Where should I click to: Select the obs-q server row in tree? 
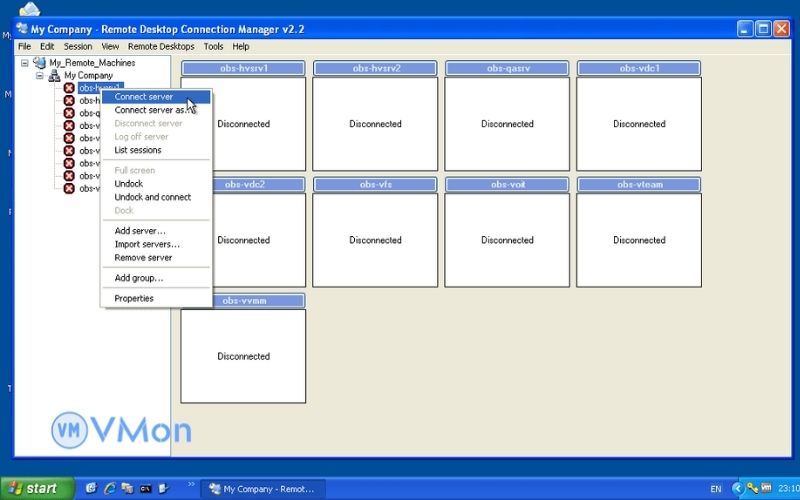point(90,113)
